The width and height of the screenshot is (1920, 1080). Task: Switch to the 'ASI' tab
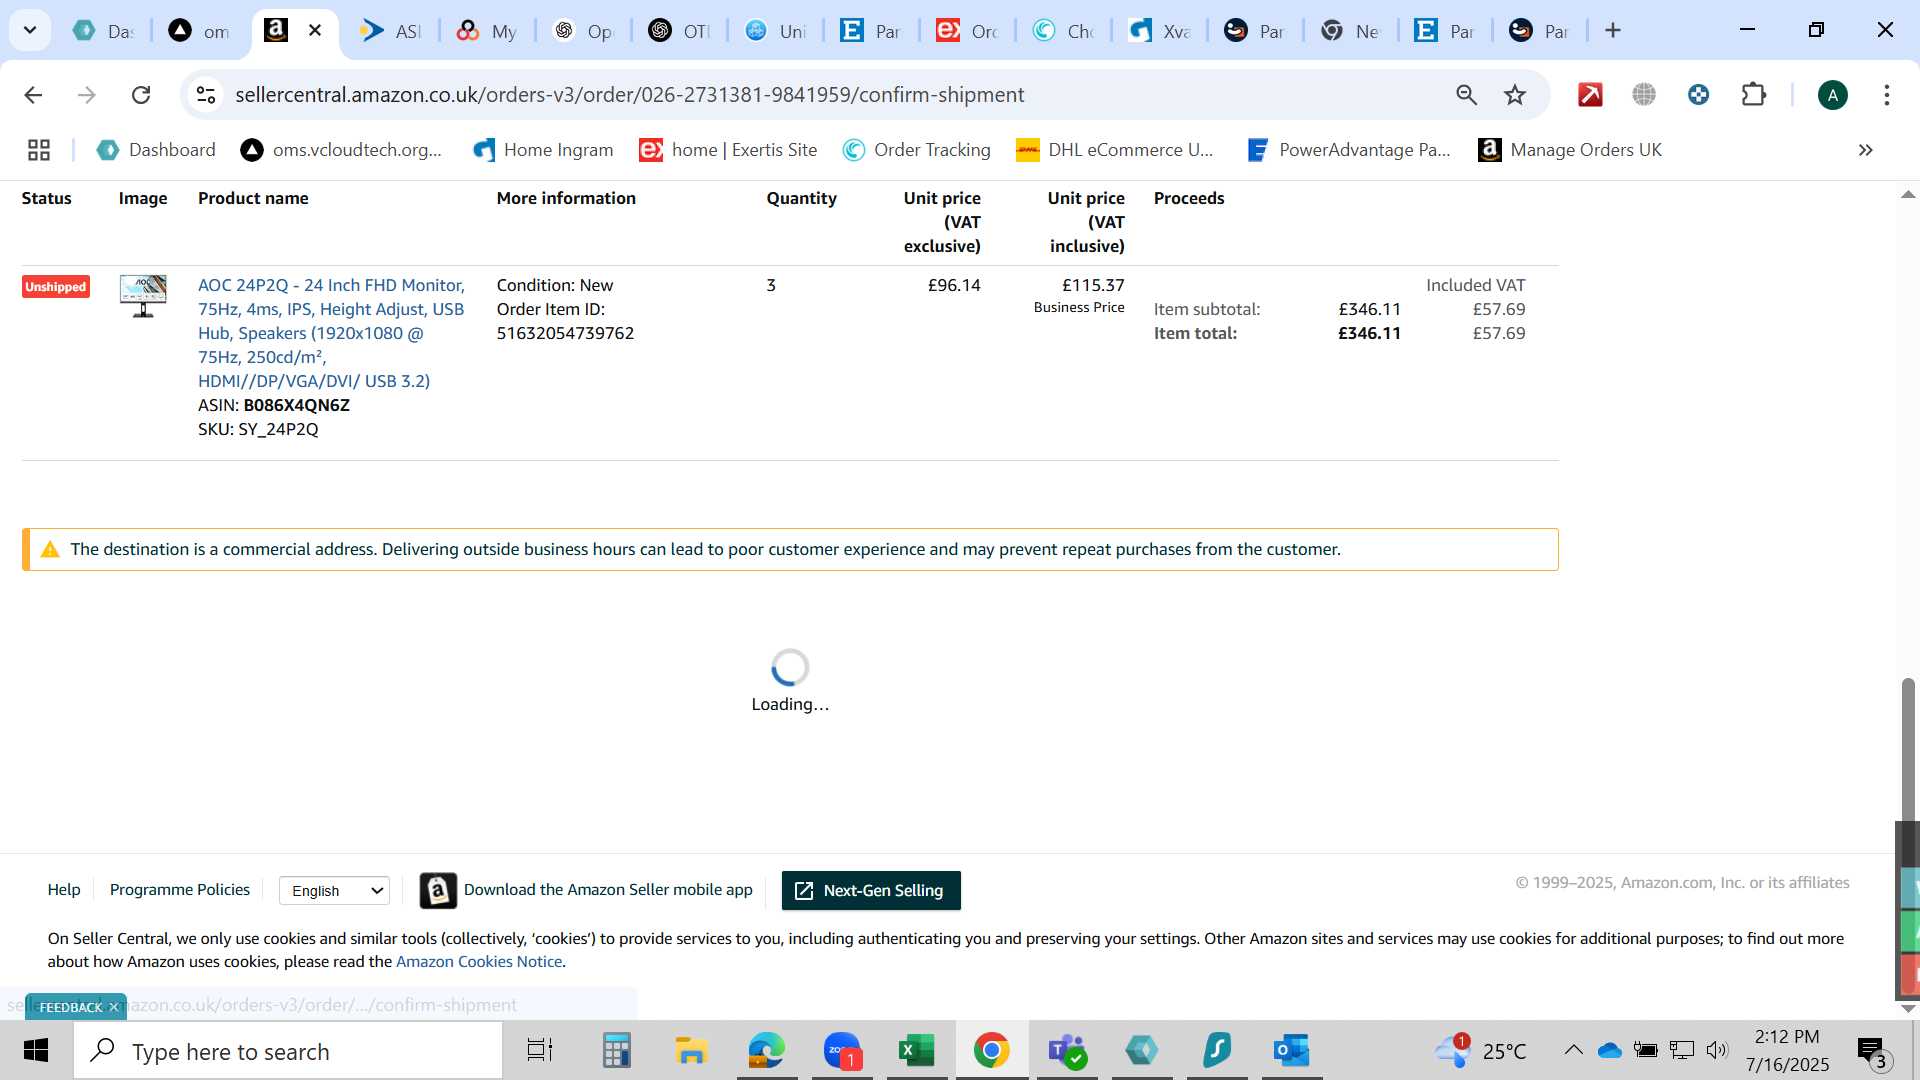click(x=392, y=31)
